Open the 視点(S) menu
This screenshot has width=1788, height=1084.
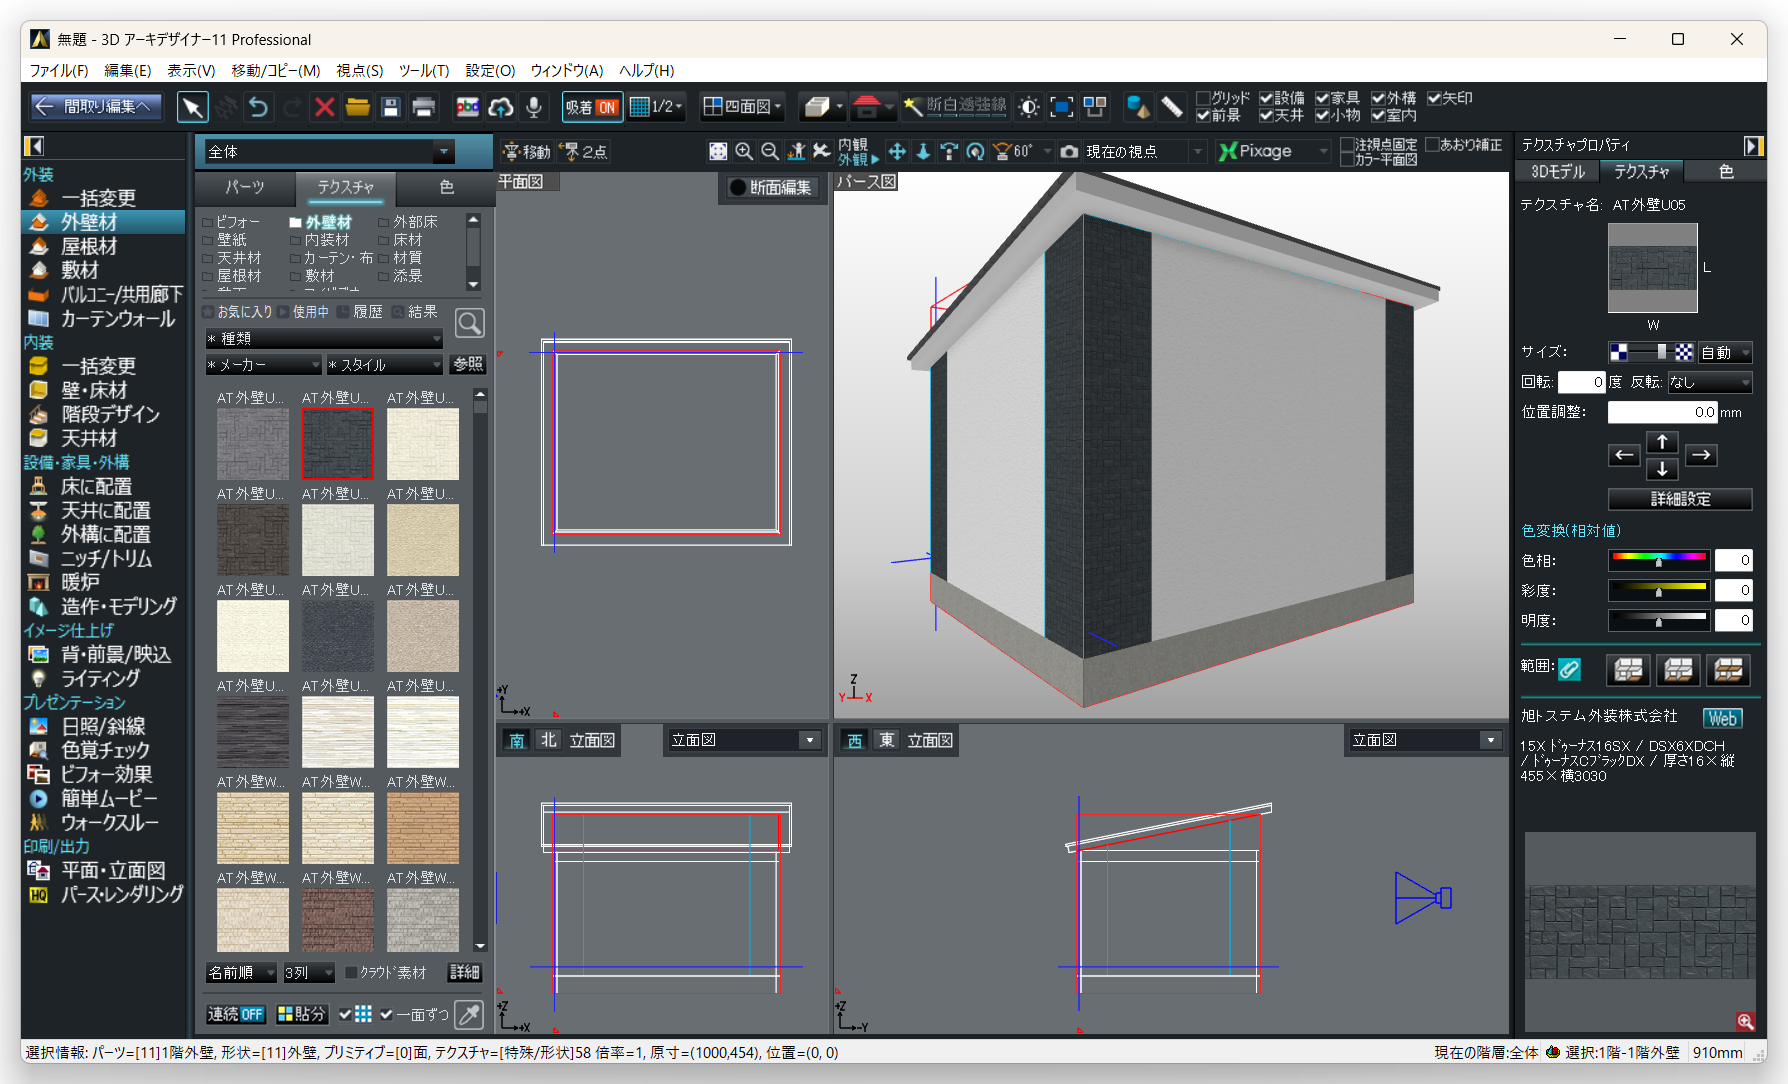(x=359, y=70)
